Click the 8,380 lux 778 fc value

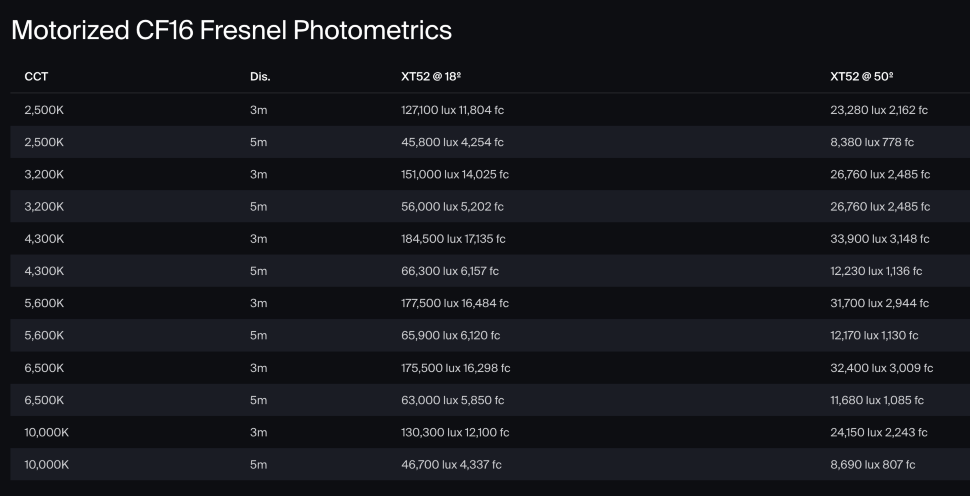872,142
